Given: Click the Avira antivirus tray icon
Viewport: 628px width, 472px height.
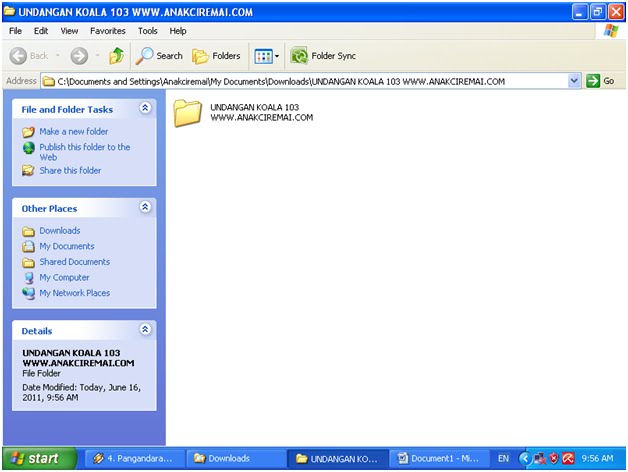Looking at the screenshot, I should pos(568,458).
